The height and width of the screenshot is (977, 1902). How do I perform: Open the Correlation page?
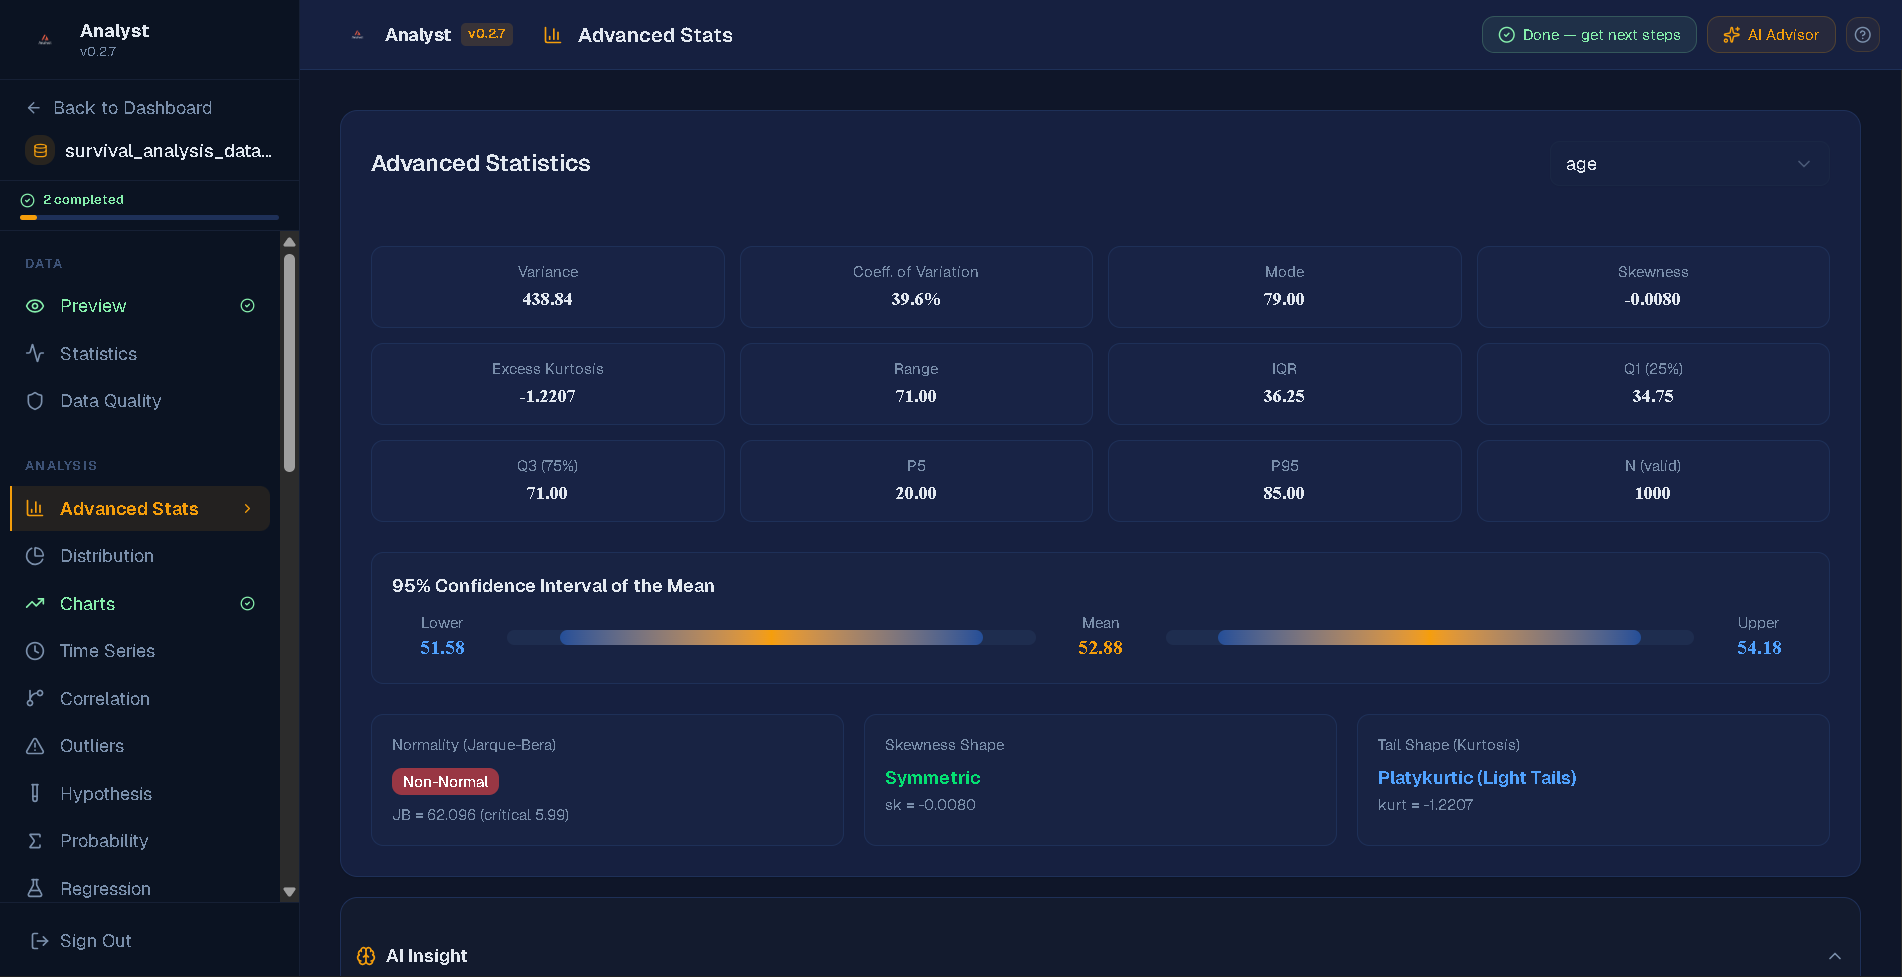click(140, 698)
